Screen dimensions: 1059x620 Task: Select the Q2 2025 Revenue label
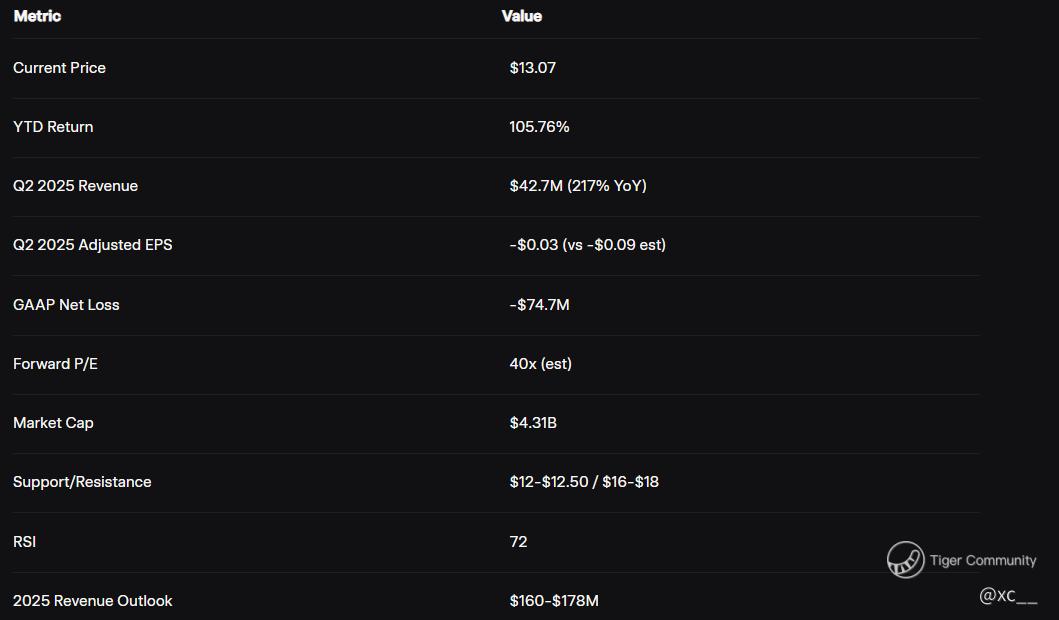(x=75, y=186)
